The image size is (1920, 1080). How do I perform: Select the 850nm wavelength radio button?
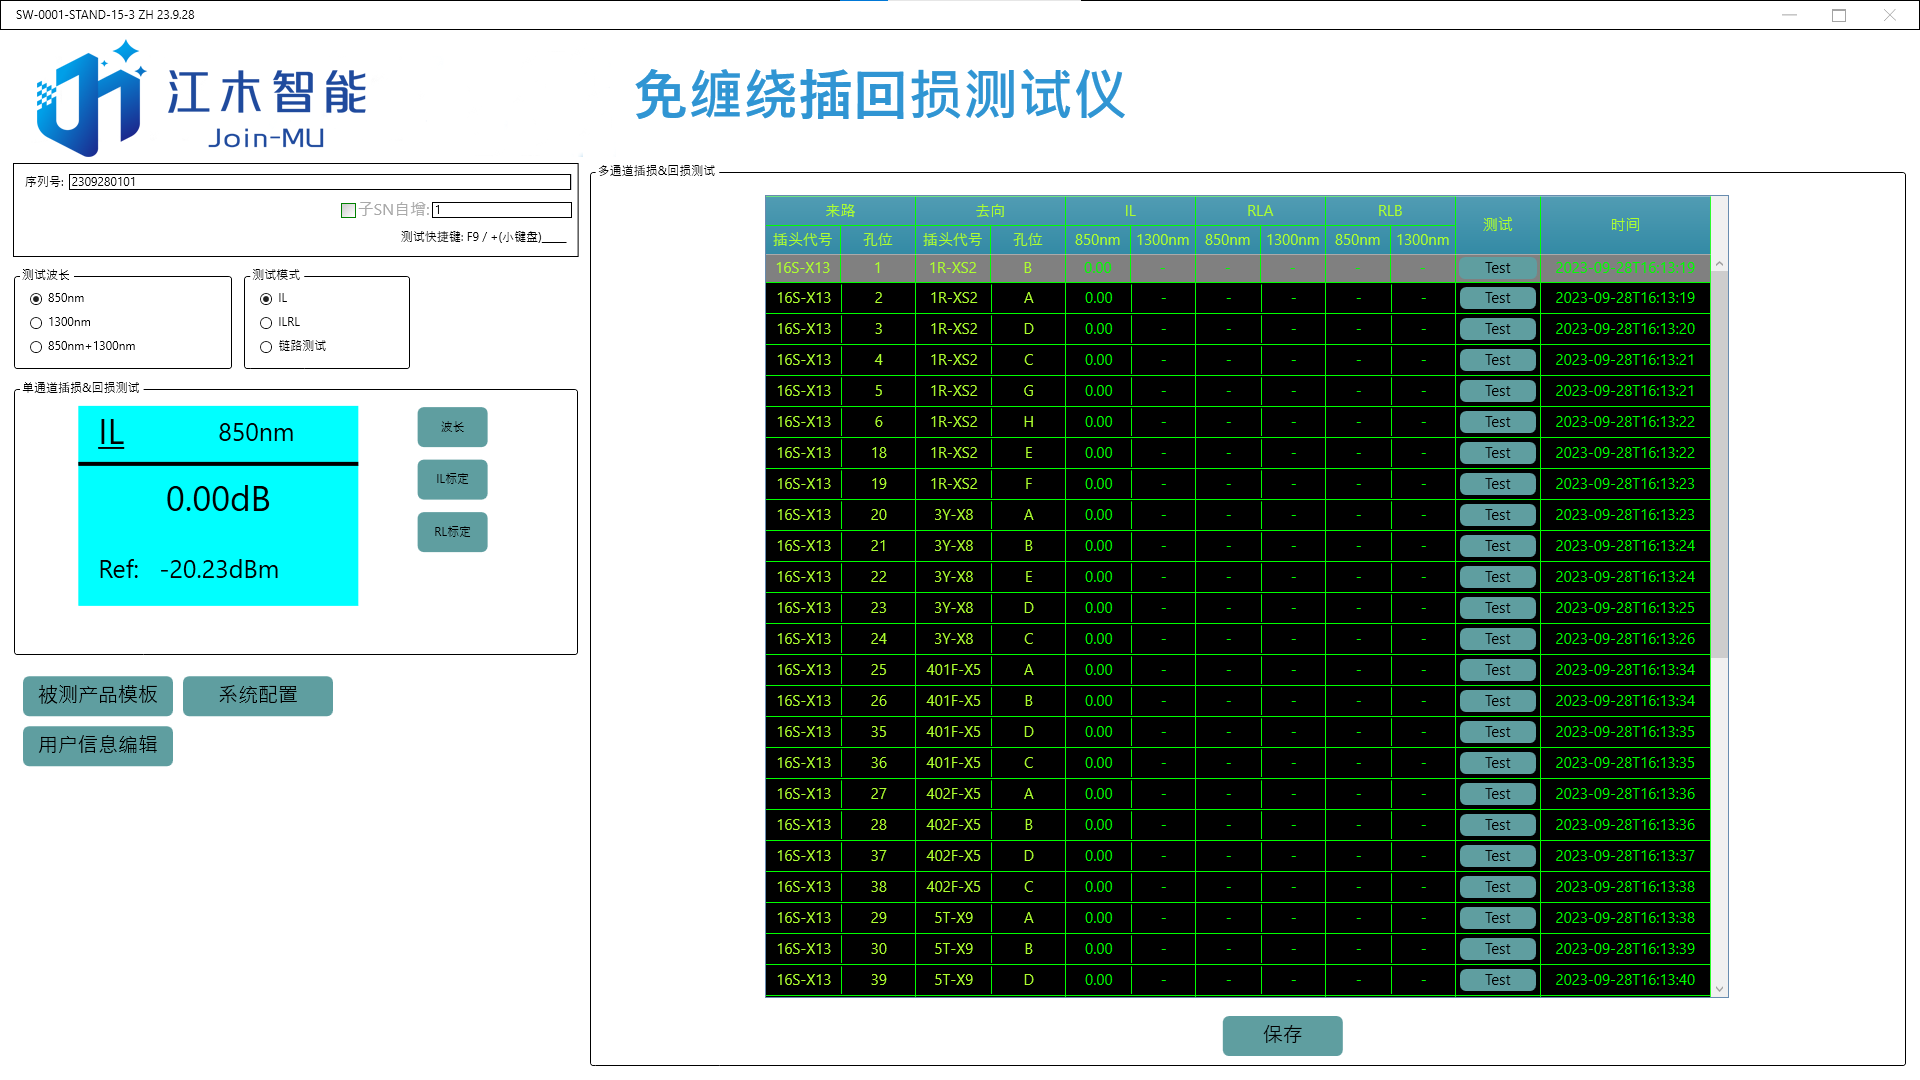click(x=36, y=298)
